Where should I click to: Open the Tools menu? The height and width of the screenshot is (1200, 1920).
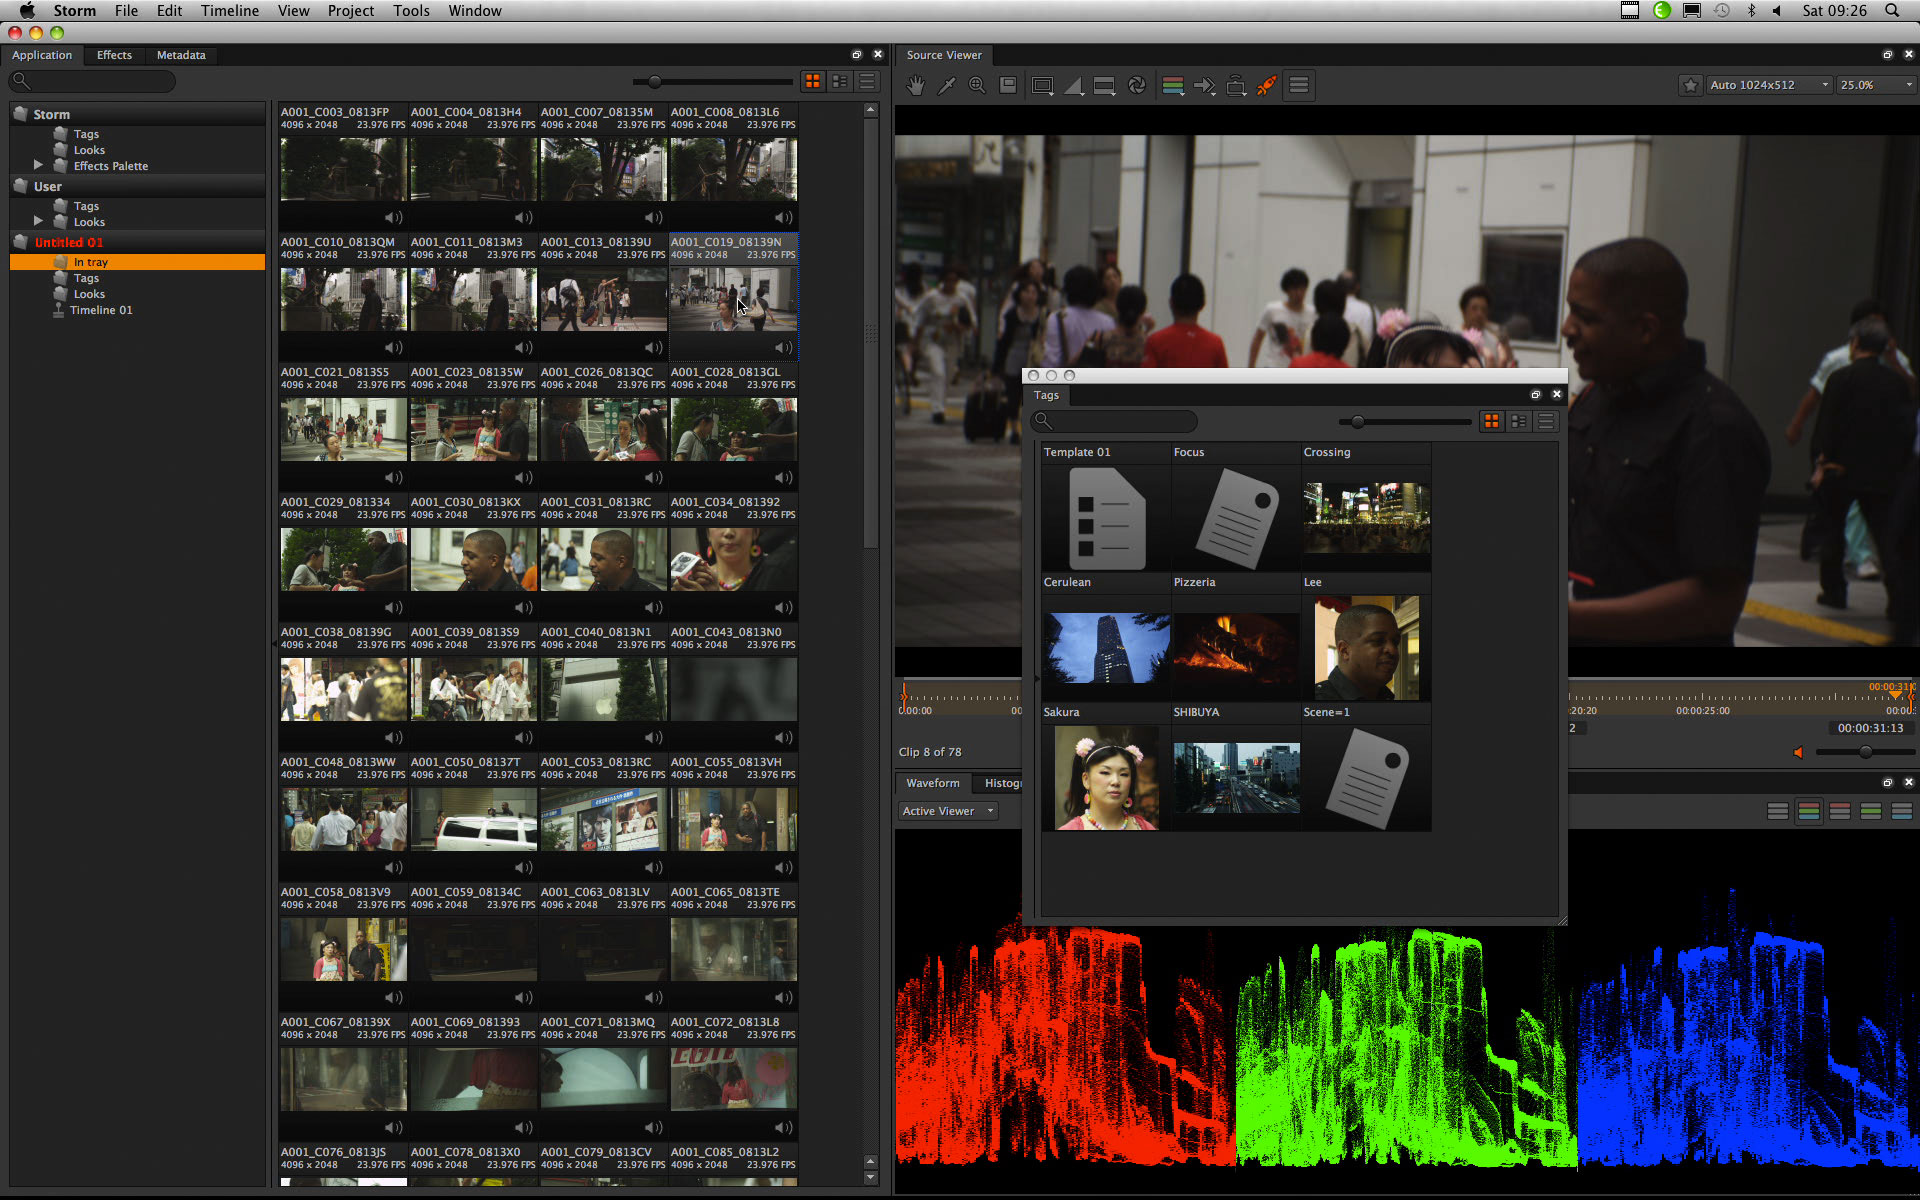click(411, 11)
